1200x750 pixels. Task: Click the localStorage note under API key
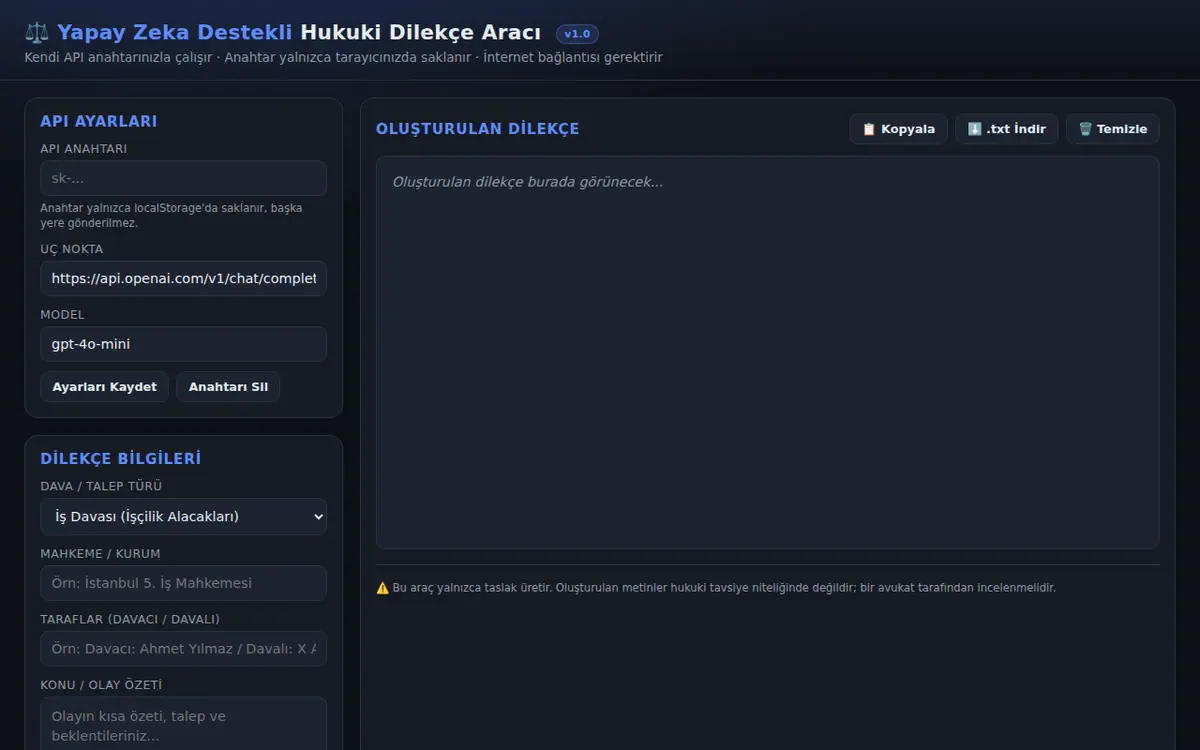[171, 215]
